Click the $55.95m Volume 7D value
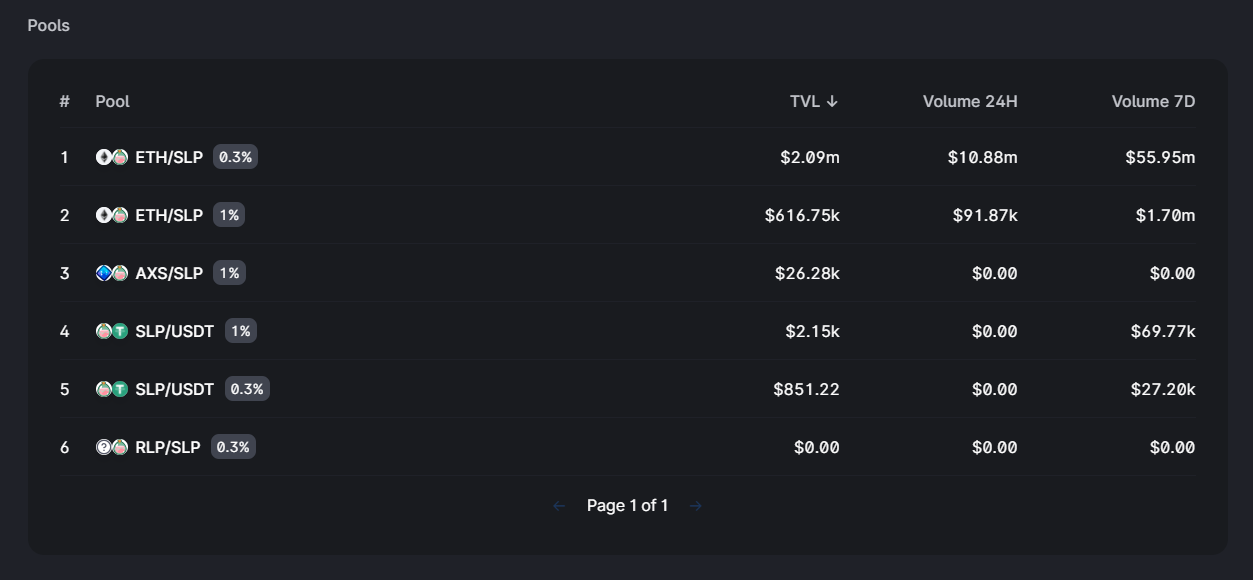The width and height of the screenshot is (1253, 580). tap(1158, 157)
